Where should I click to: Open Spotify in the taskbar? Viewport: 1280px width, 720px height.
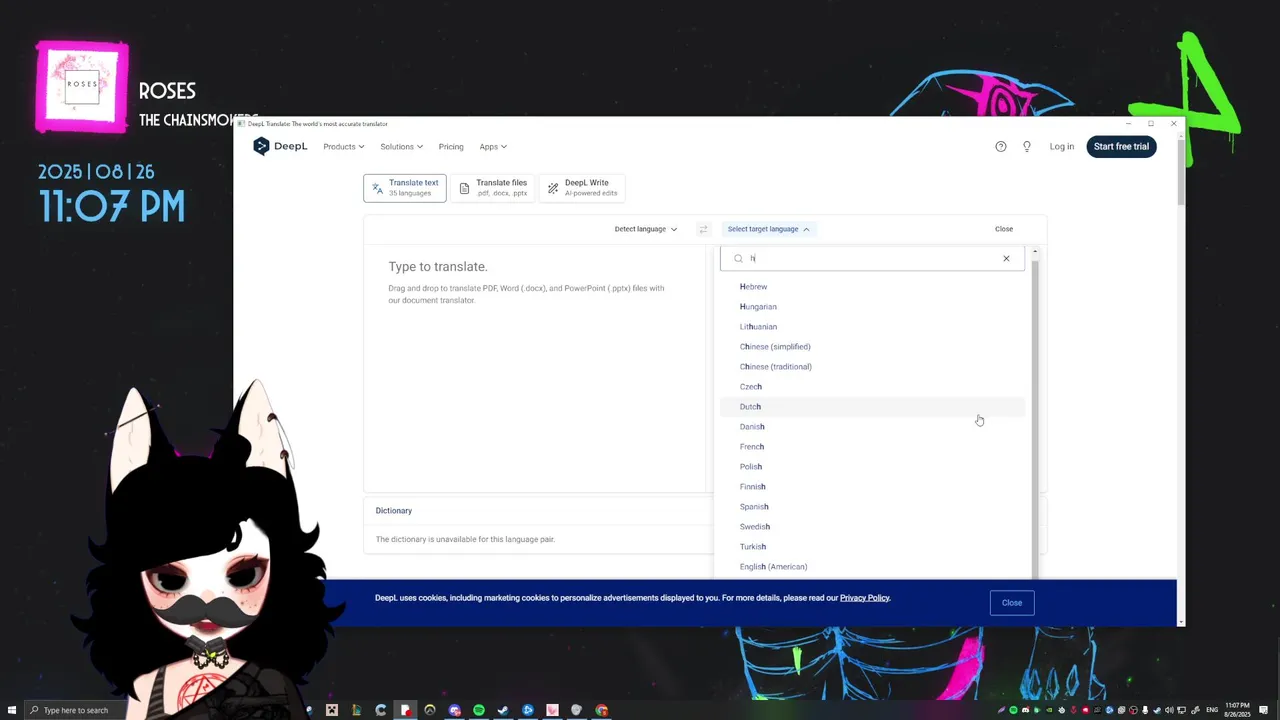click(479, 710)
